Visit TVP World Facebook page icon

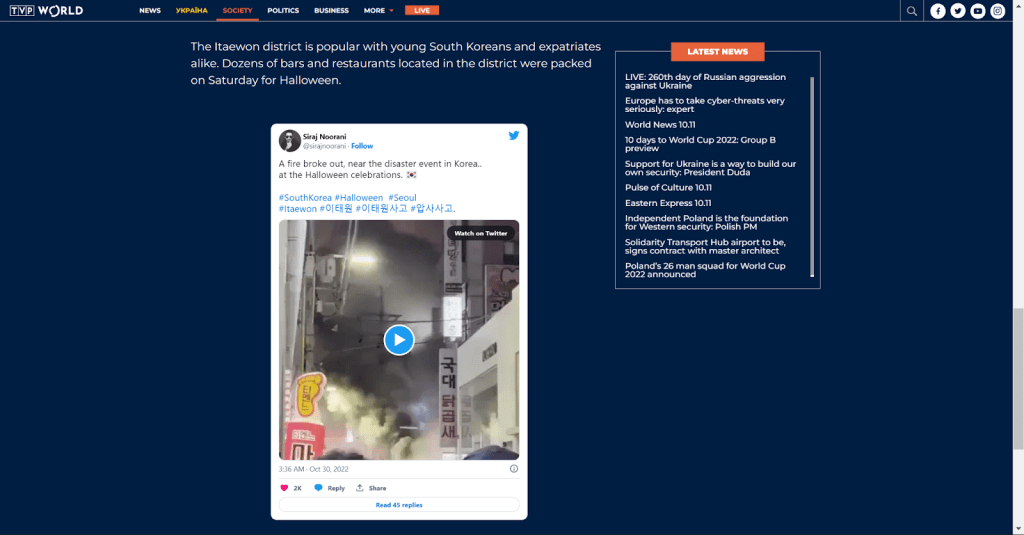click(938, 11)
